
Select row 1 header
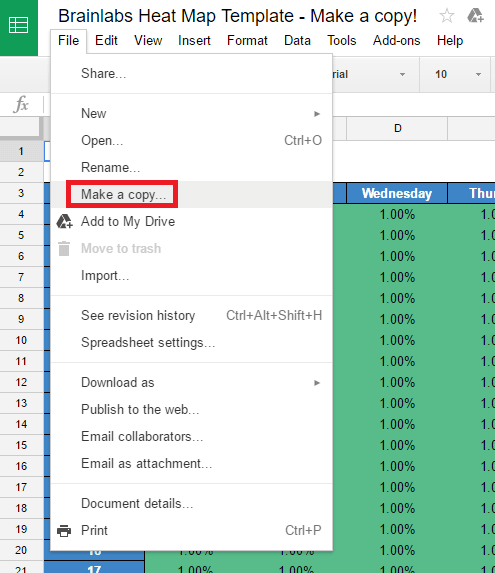21,151
